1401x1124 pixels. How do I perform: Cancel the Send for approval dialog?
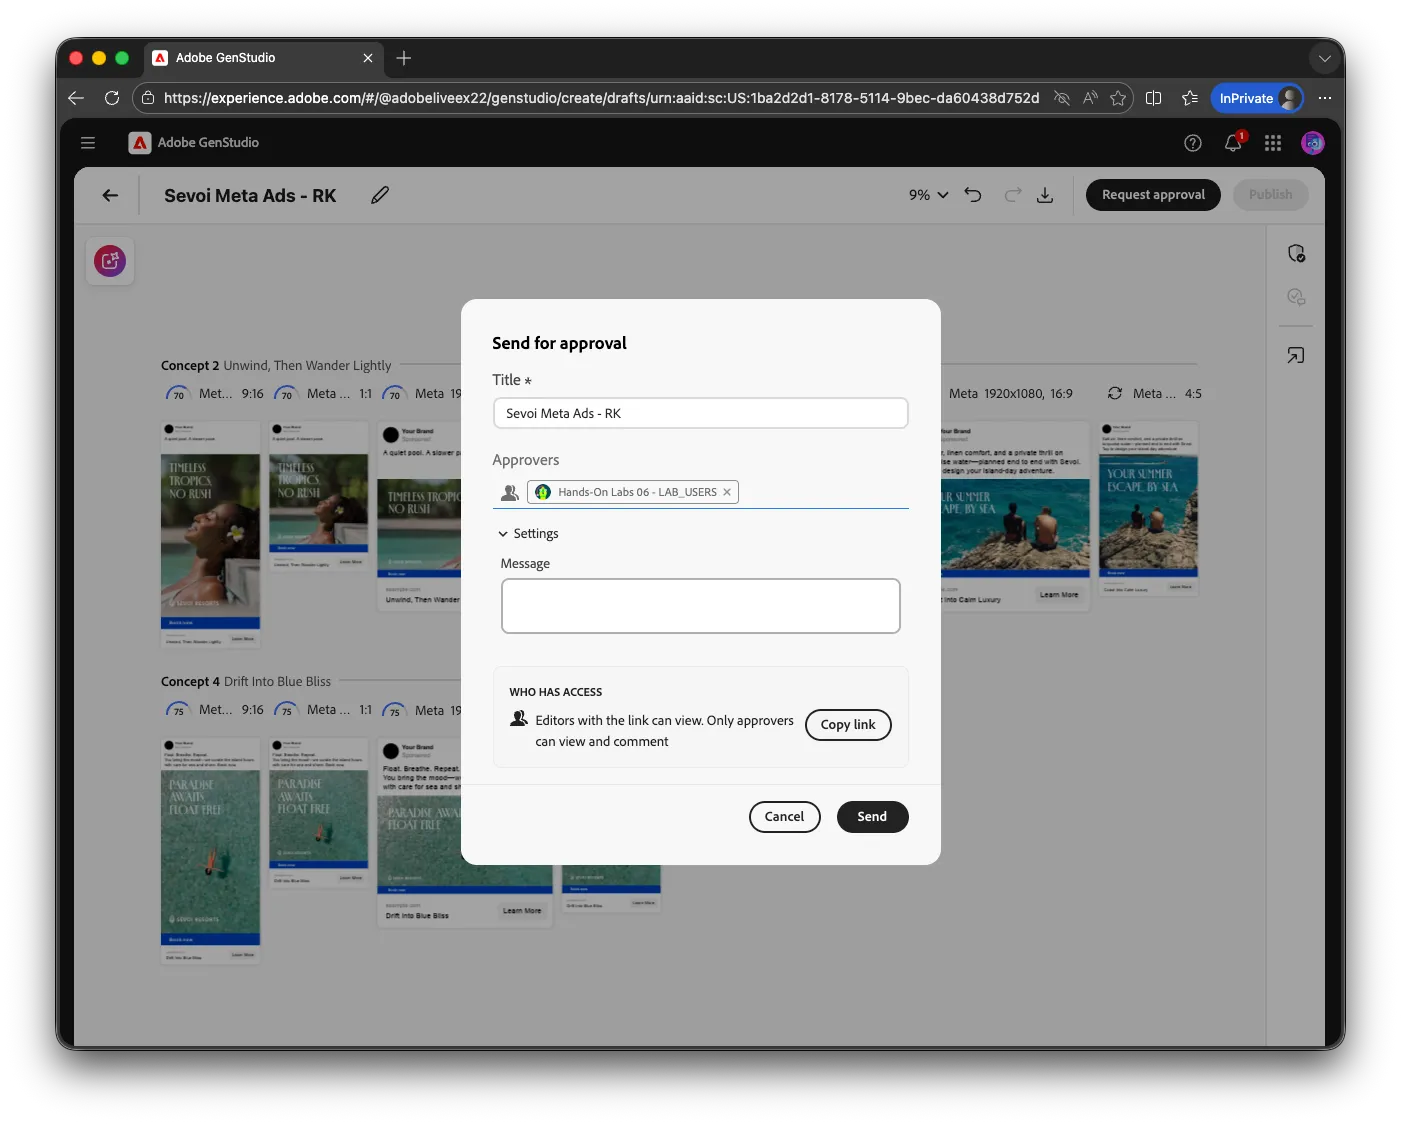784,817
